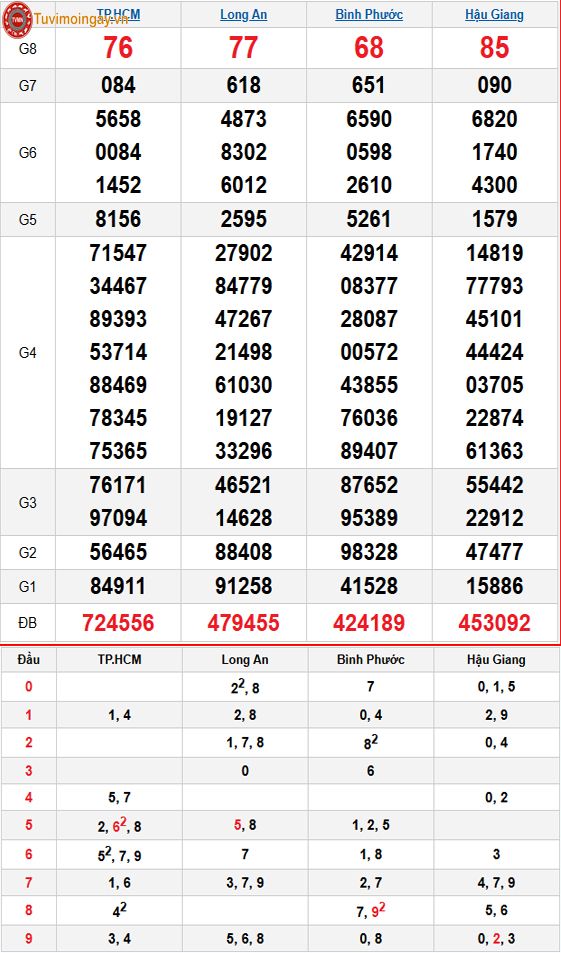
Task: Open the Long An province link
Action: (243, 14)
